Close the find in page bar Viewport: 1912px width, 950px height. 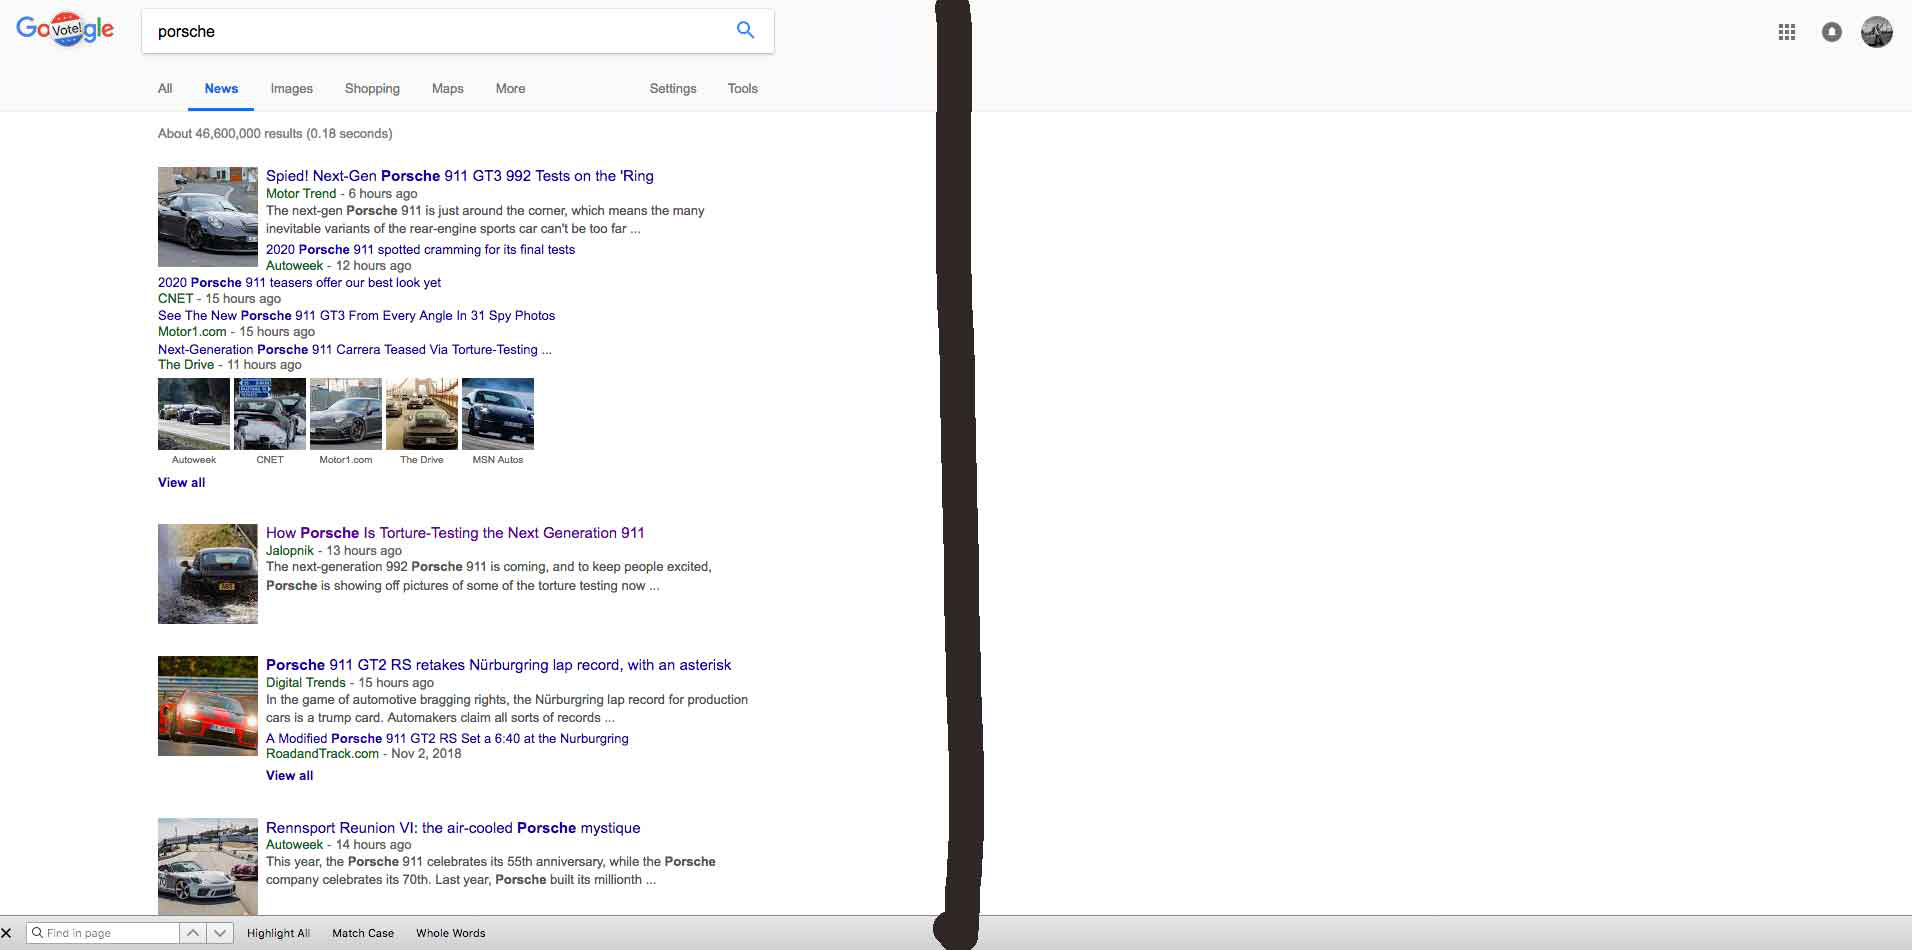6,933
